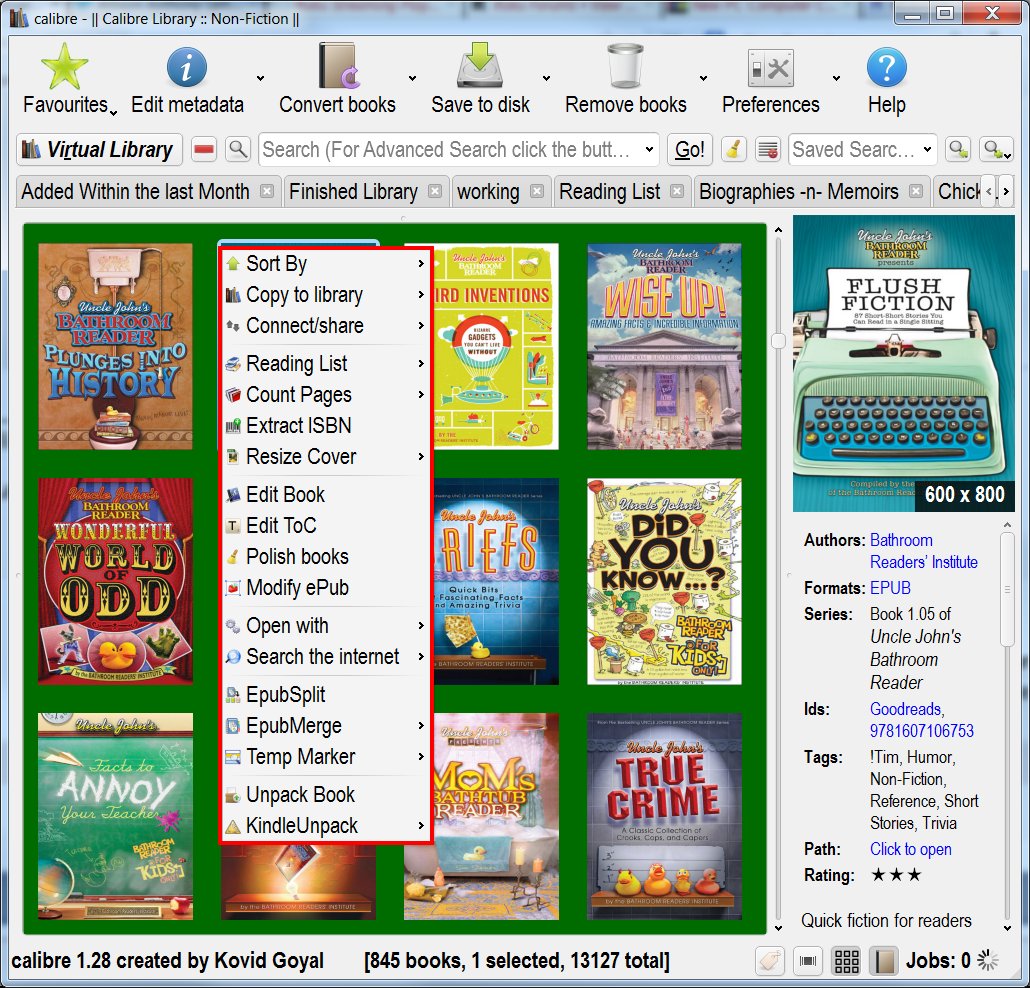Choose EpubSplit from context menu
1030x988 pixels.
326,695
